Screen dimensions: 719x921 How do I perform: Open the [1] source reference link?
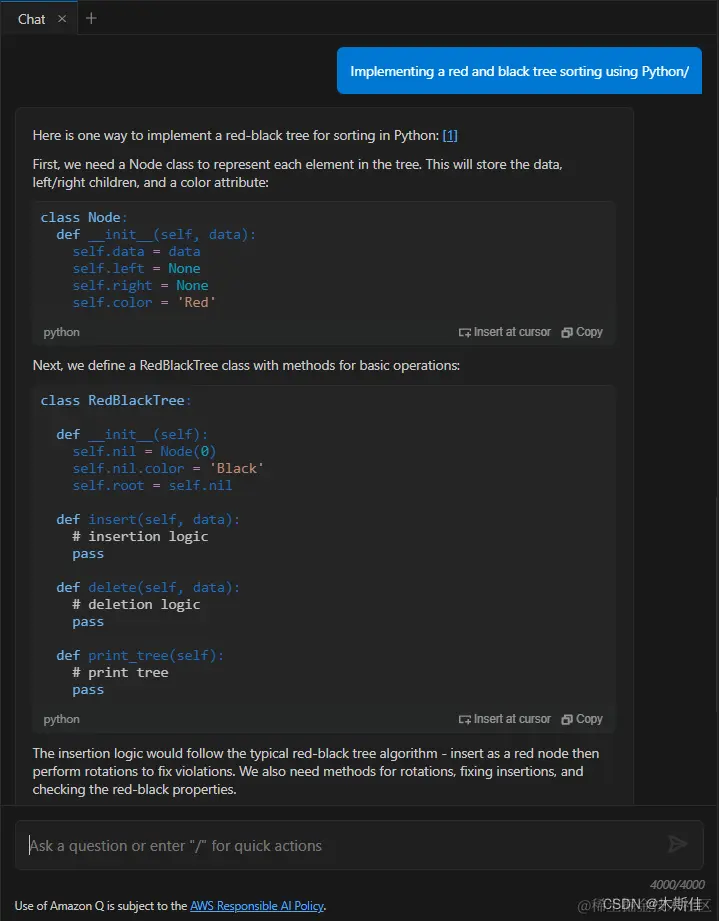(450, 136)
